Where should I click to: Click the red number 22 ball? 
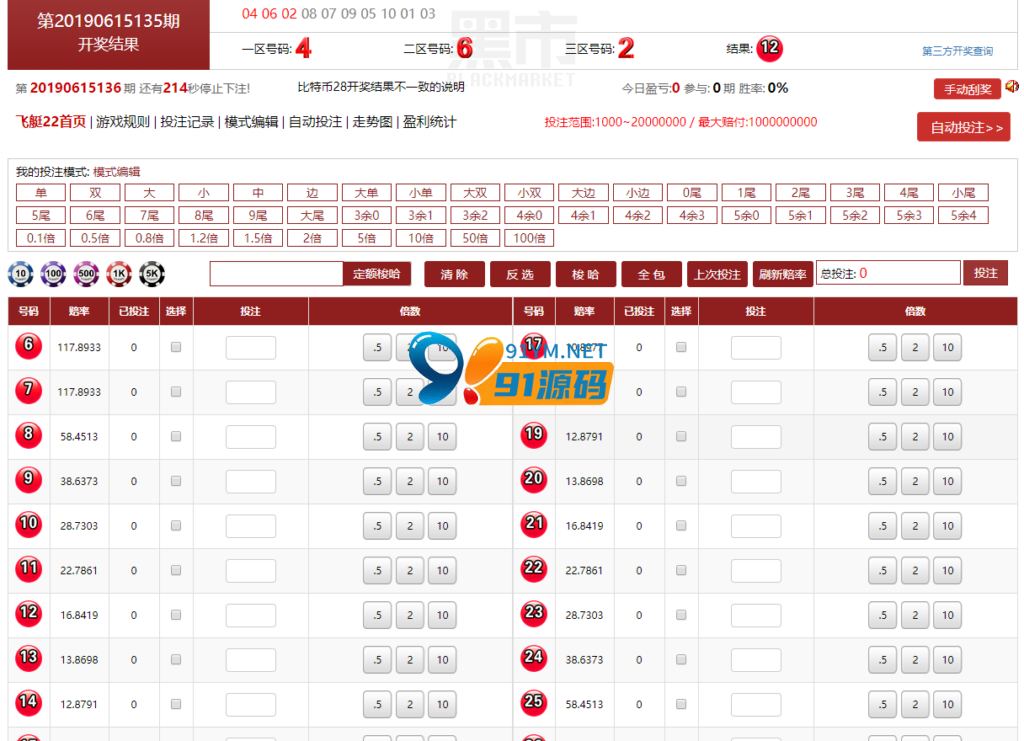point(534,569)
